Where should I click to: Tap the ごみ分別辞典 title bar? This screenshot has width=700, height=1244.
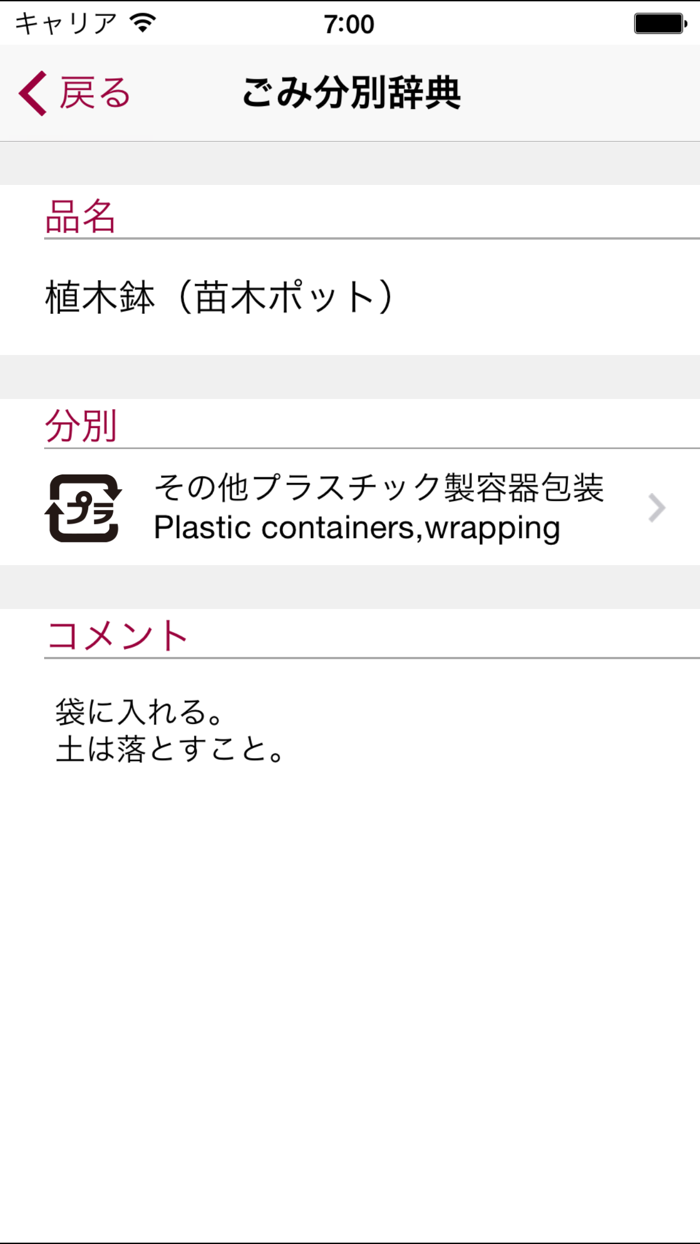(350, 92)
